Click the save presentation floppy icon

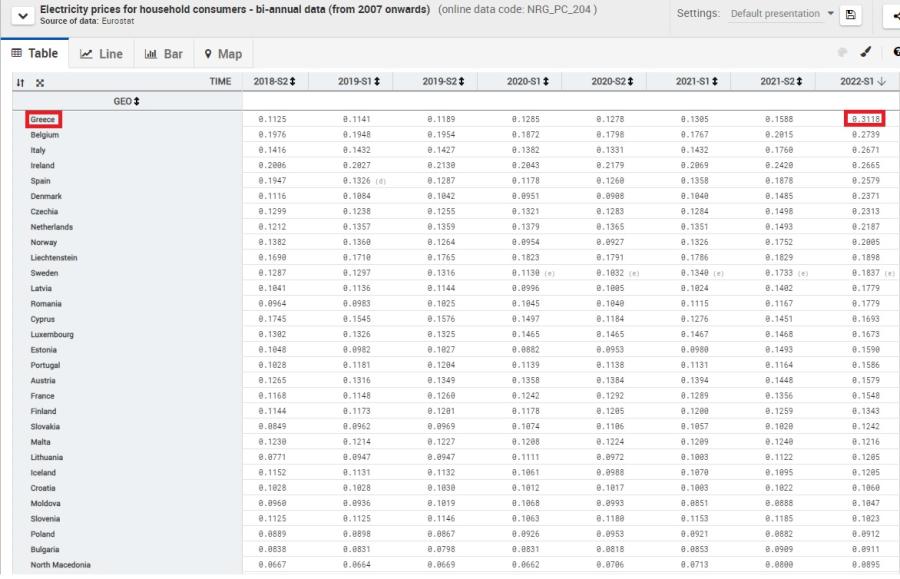851,15
